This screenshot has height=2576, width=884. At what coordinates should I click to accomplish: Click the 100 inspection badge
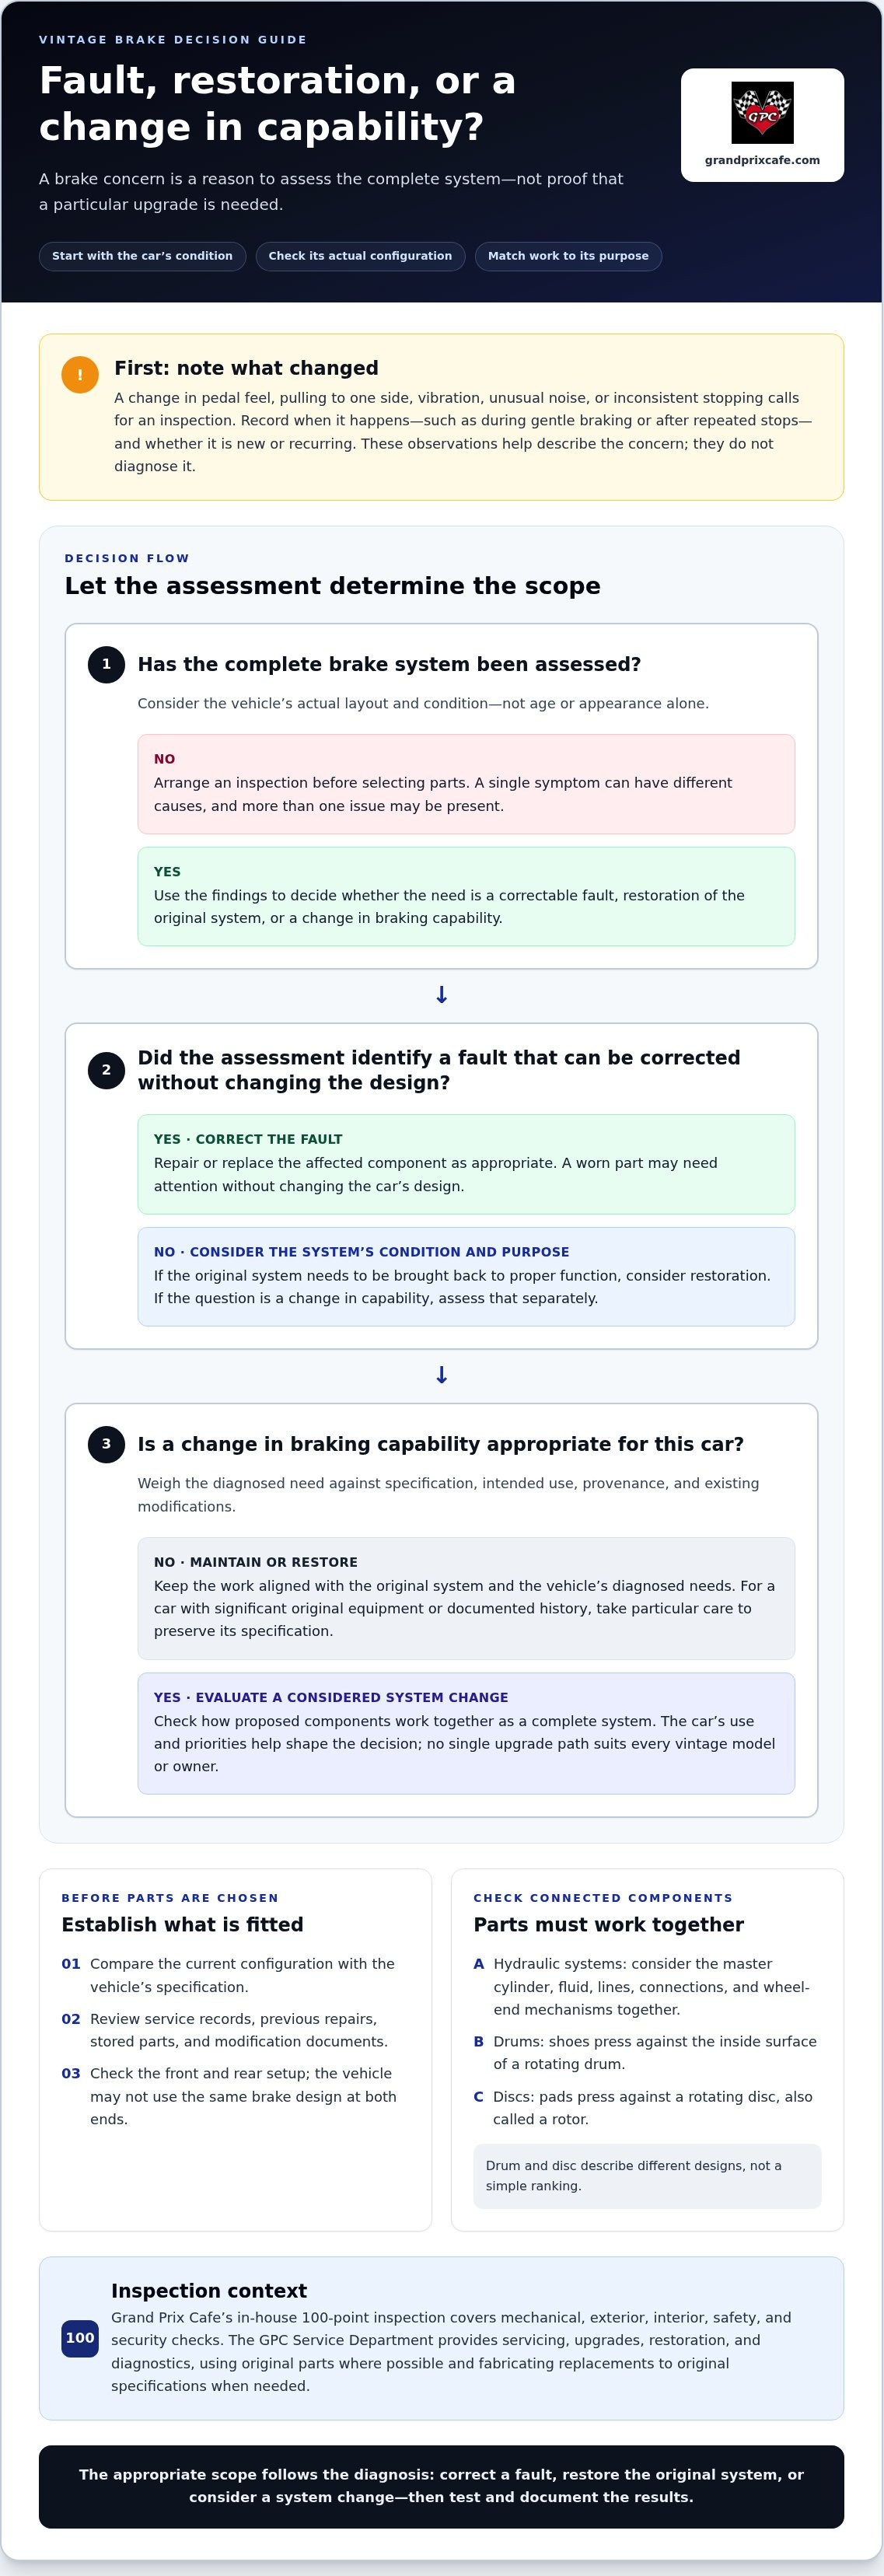tap(80, 2338)
